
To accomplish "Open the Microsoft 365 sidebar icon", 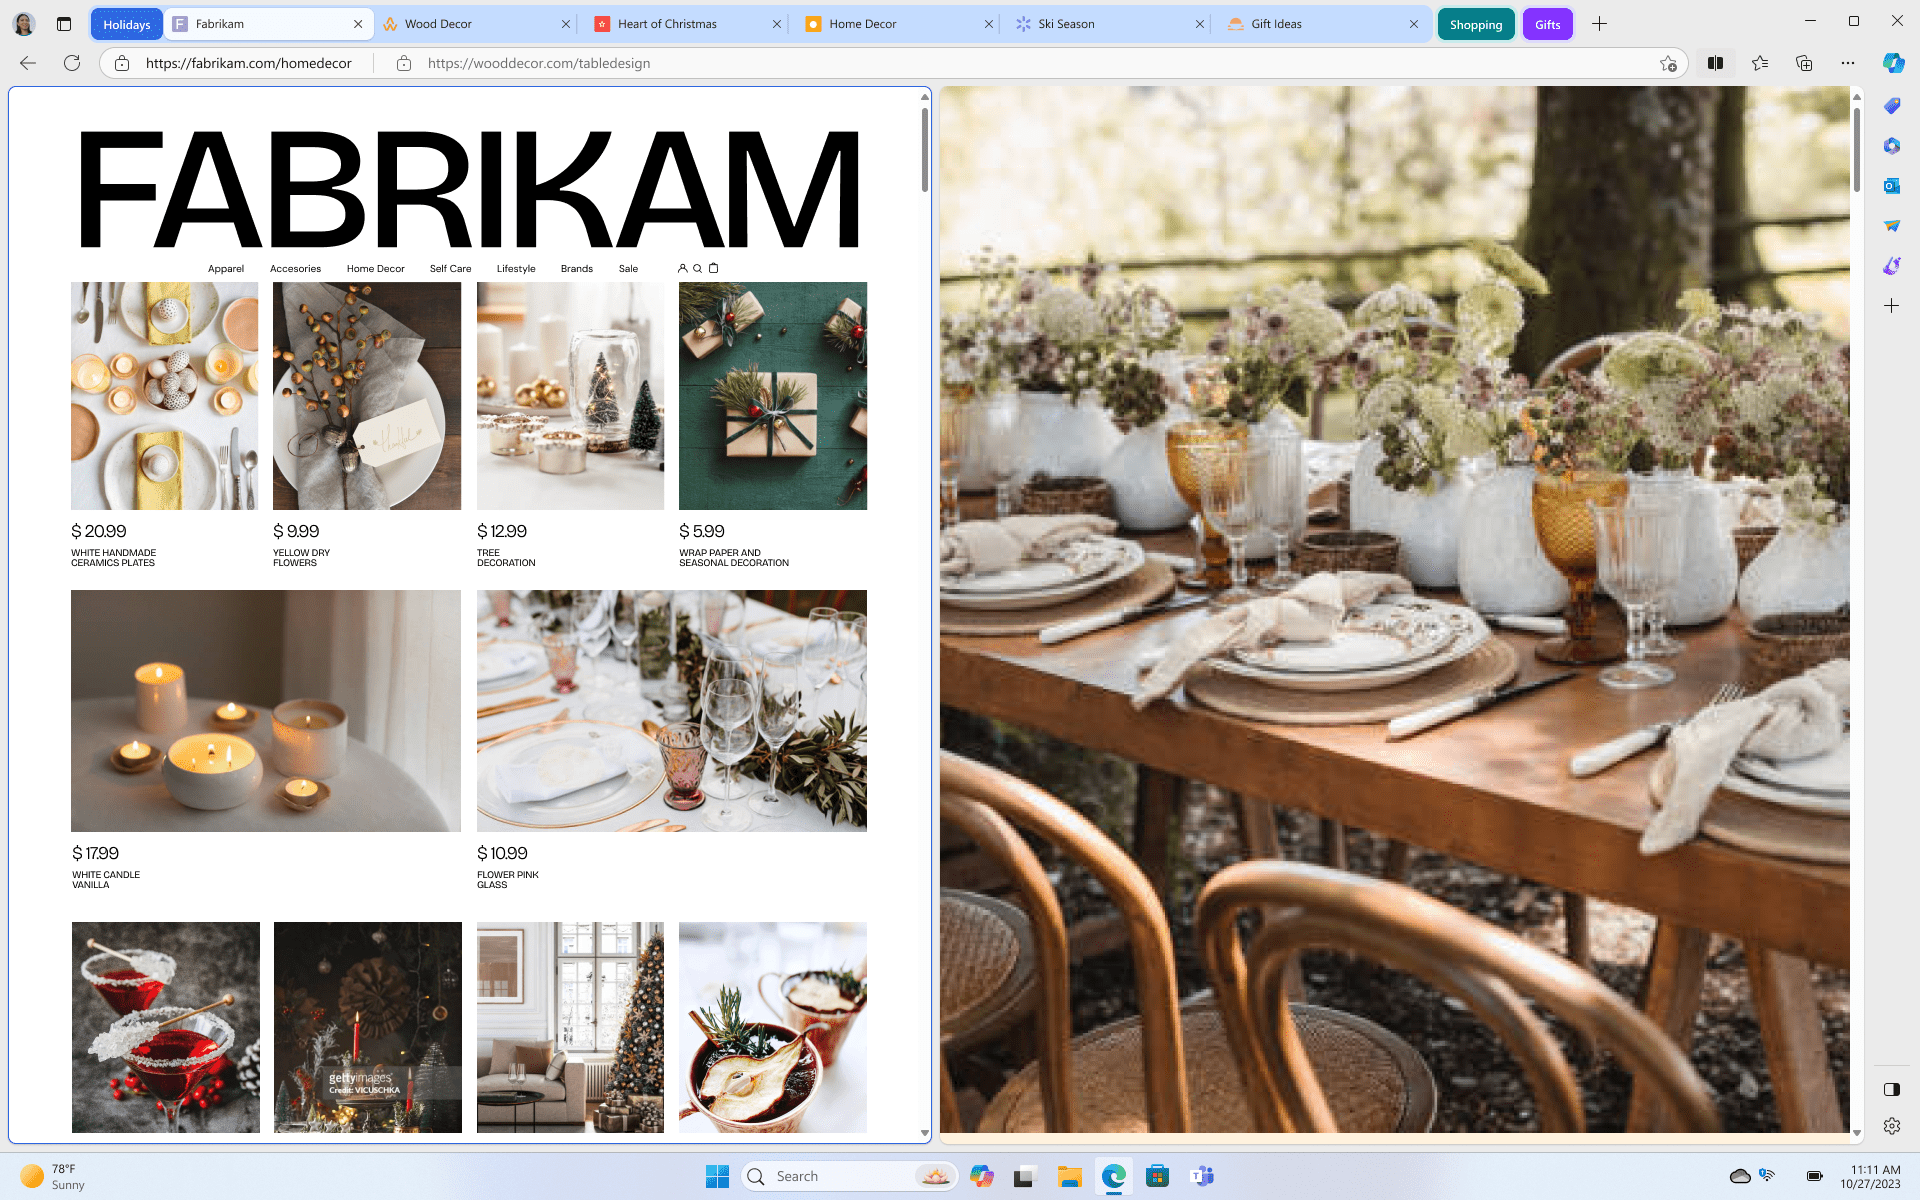I will pos(1892,146).
